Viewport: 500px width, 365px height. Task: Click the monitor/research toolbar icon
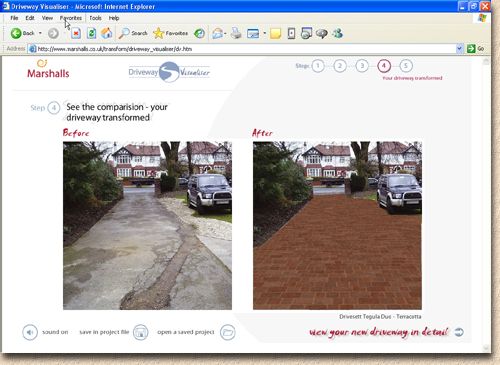306,33
